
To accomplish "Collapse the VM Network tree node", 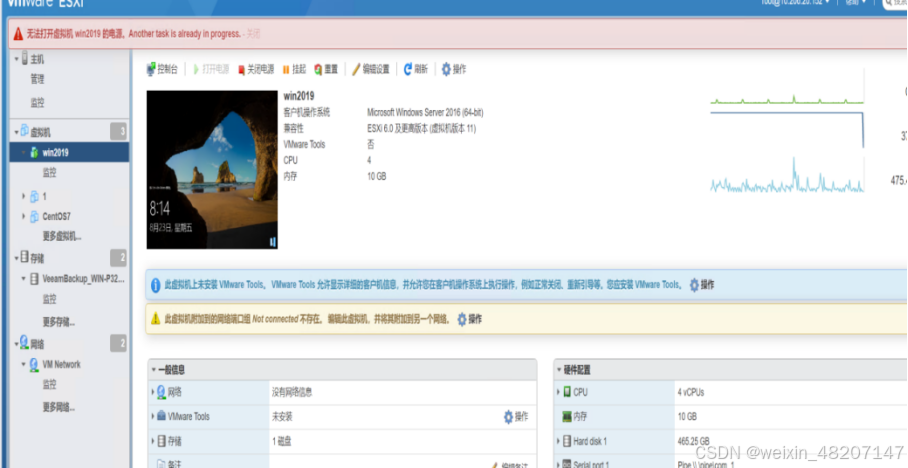I will [24, 364].
